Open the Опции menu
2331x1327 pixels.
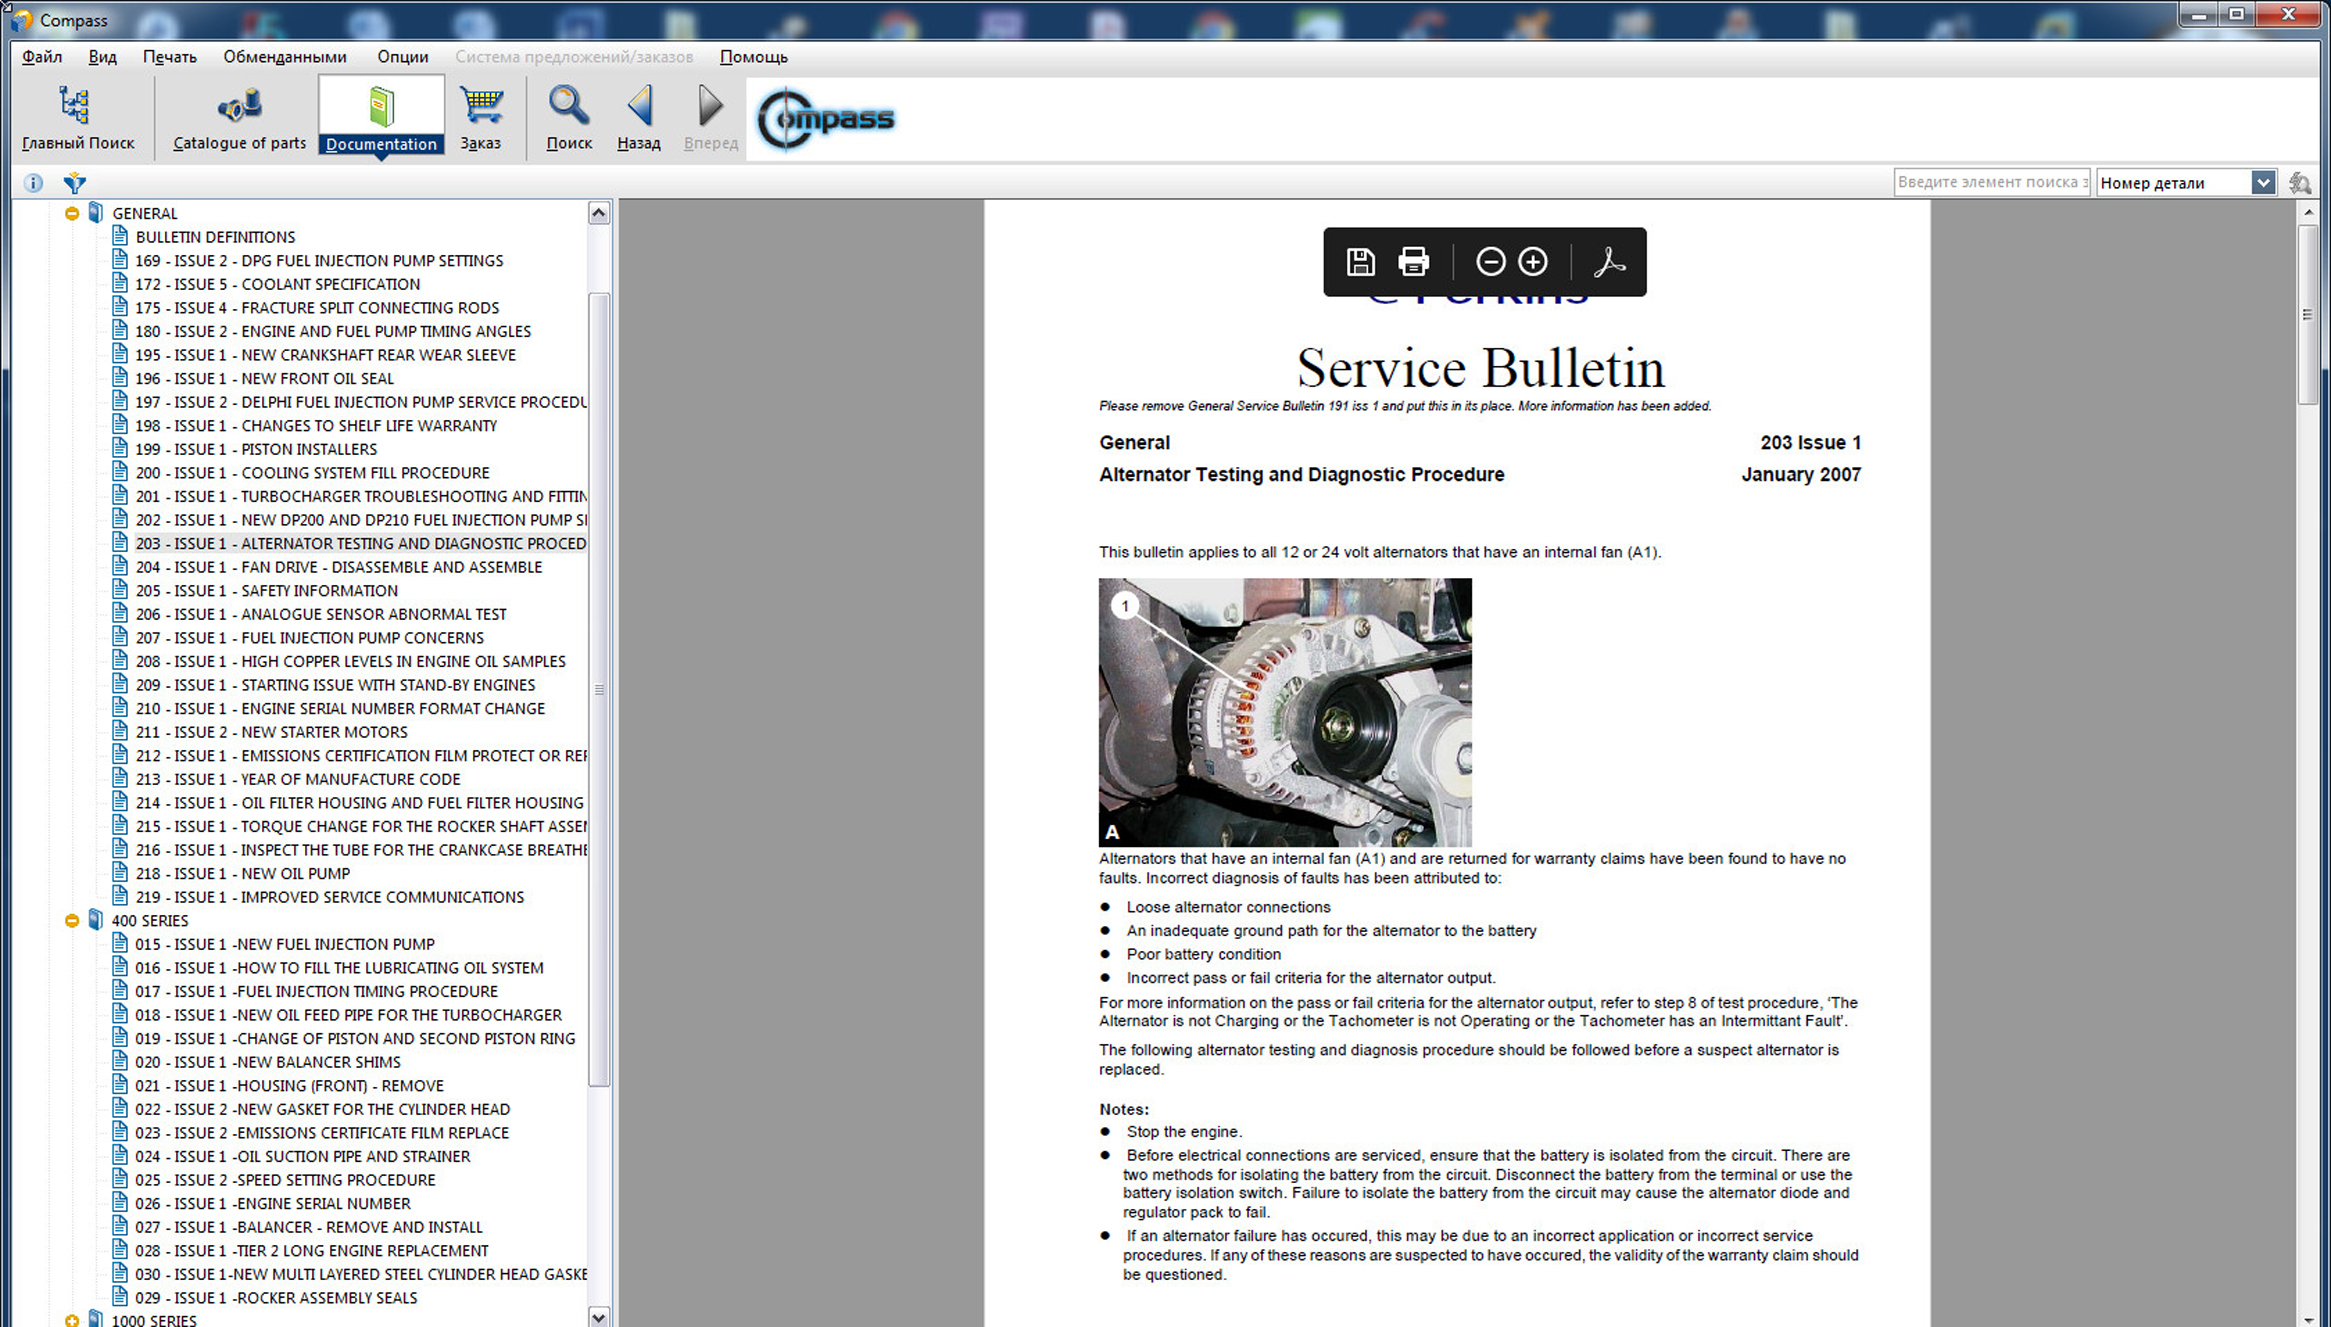[x=402, y=57]
